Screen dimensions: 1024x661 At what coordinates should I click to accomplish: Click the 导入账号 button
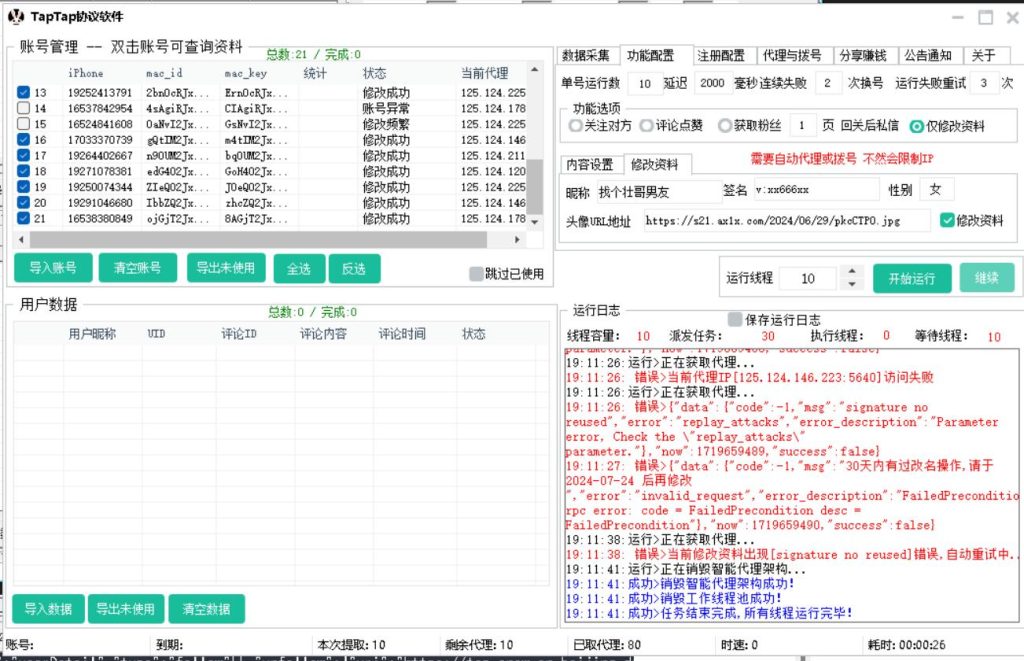point(52,268)
